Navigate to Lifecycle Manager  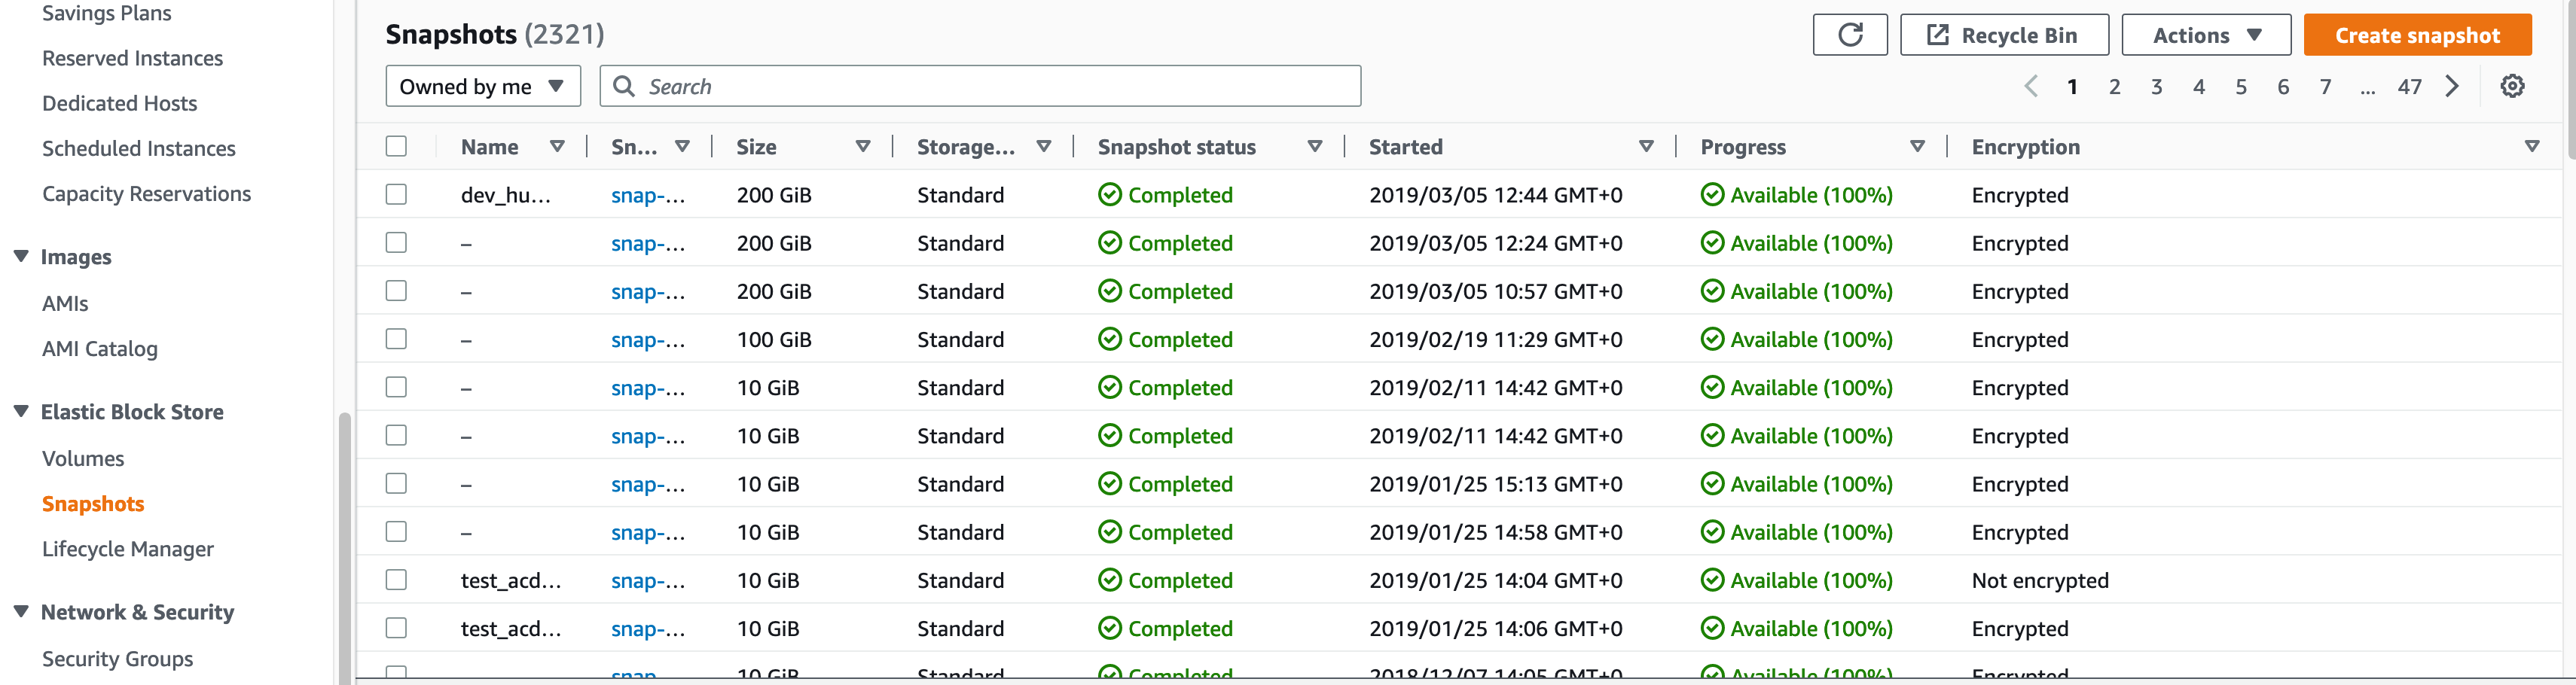pyautogui.click(x=128, y=549)
